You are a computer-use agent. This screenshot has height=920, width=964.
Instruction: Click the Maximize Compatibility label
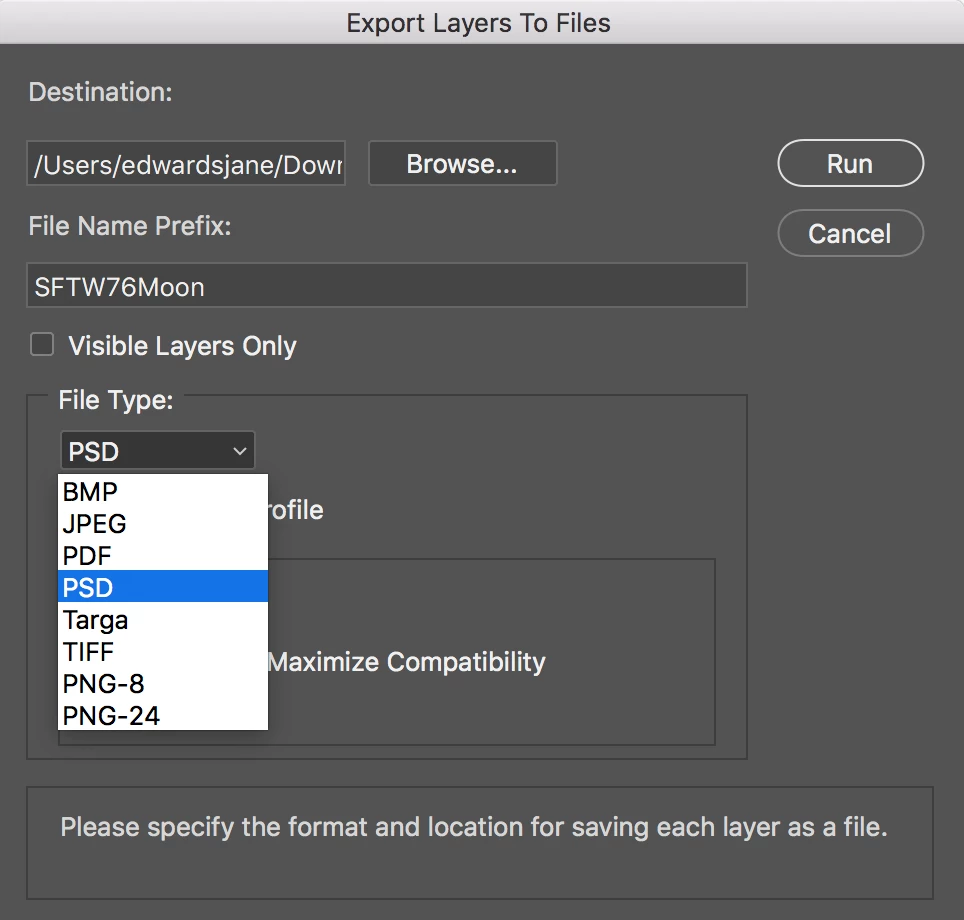point(407,662)
